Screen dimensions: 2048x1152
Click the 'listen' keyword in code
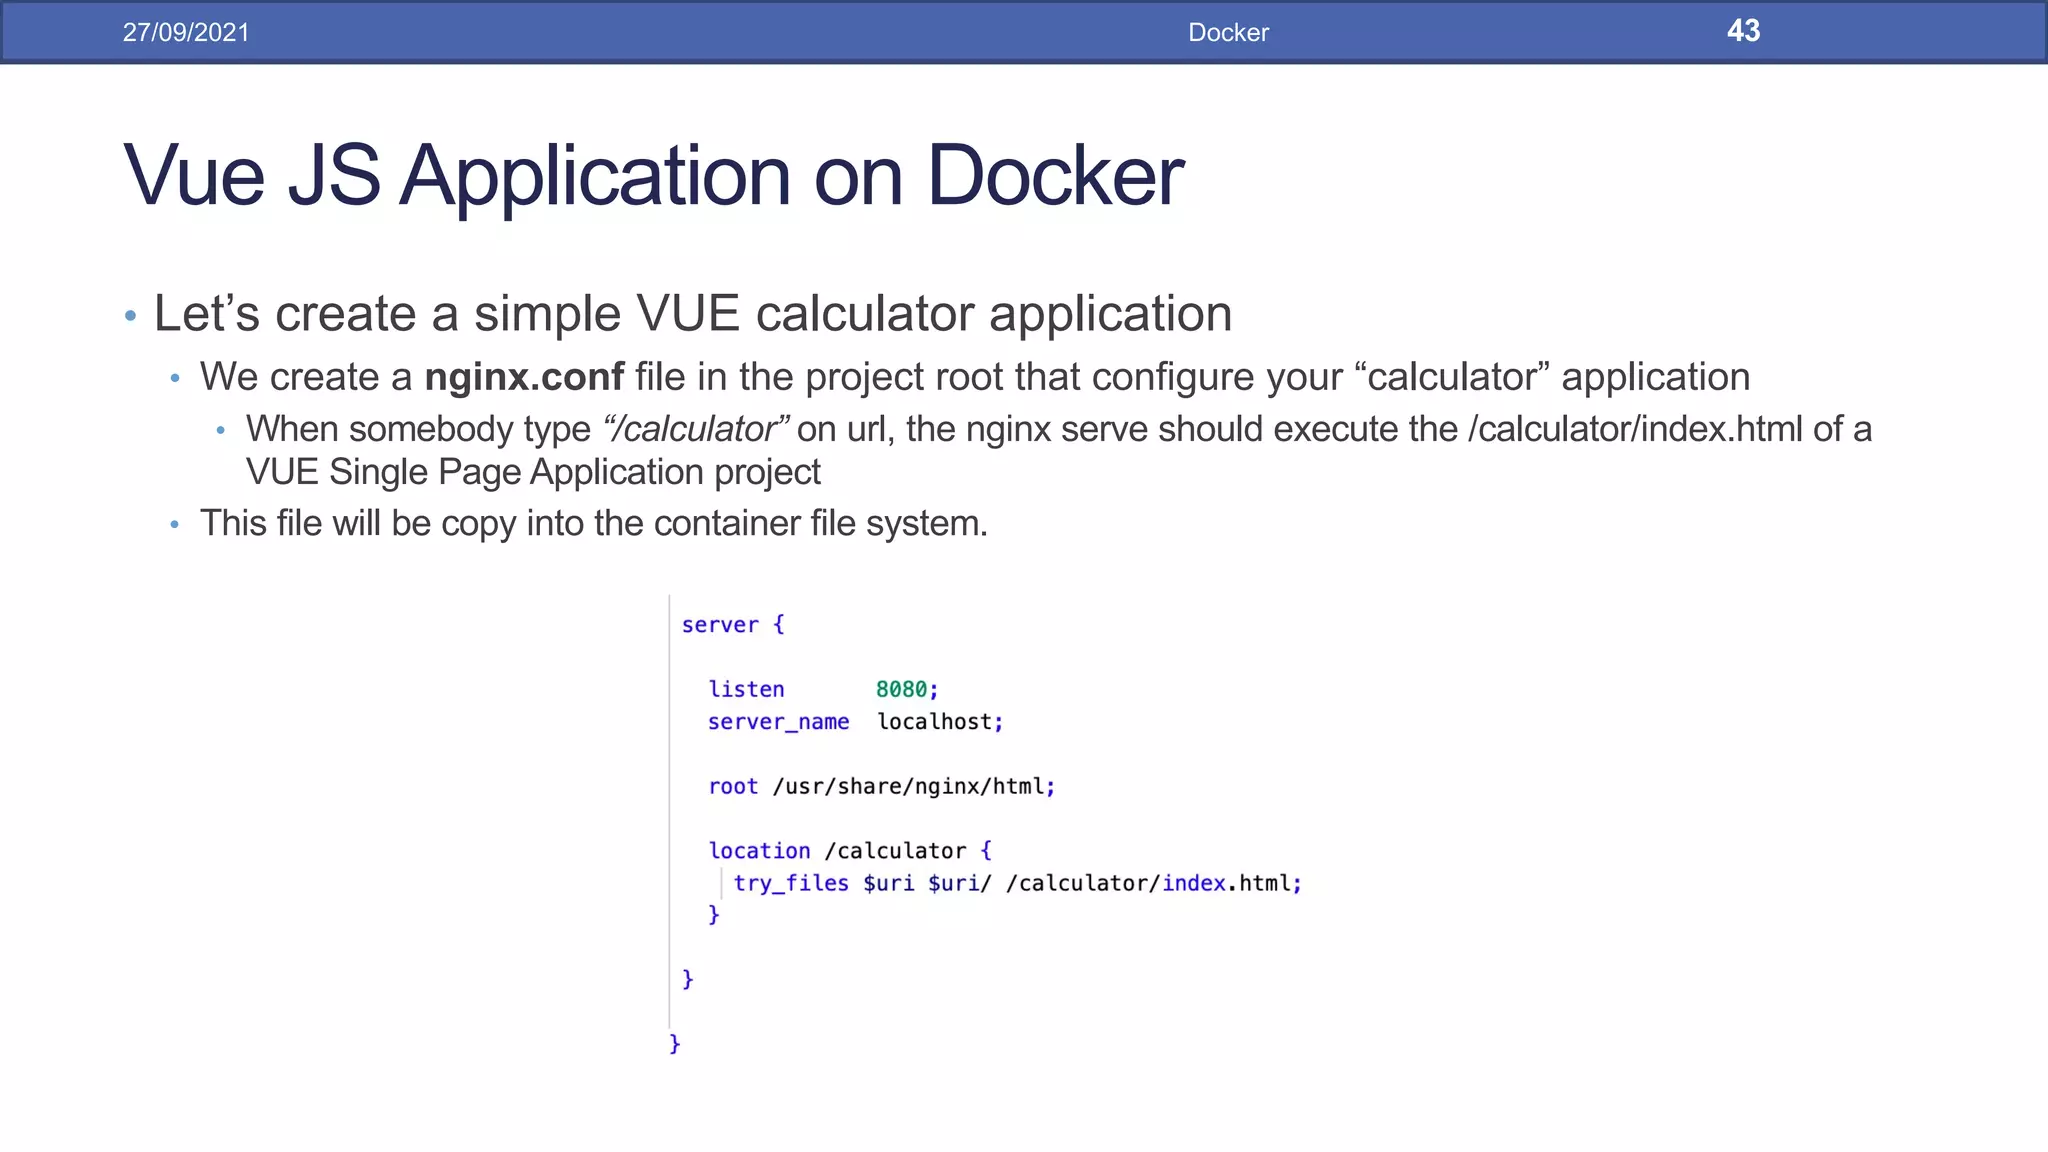[x=746, y=689]
